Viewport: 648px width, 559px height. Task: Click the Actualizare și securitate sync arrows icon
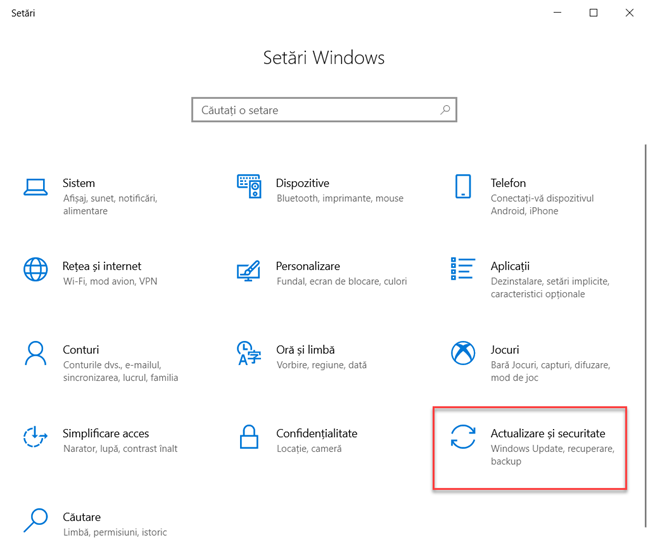coord(463,437)
